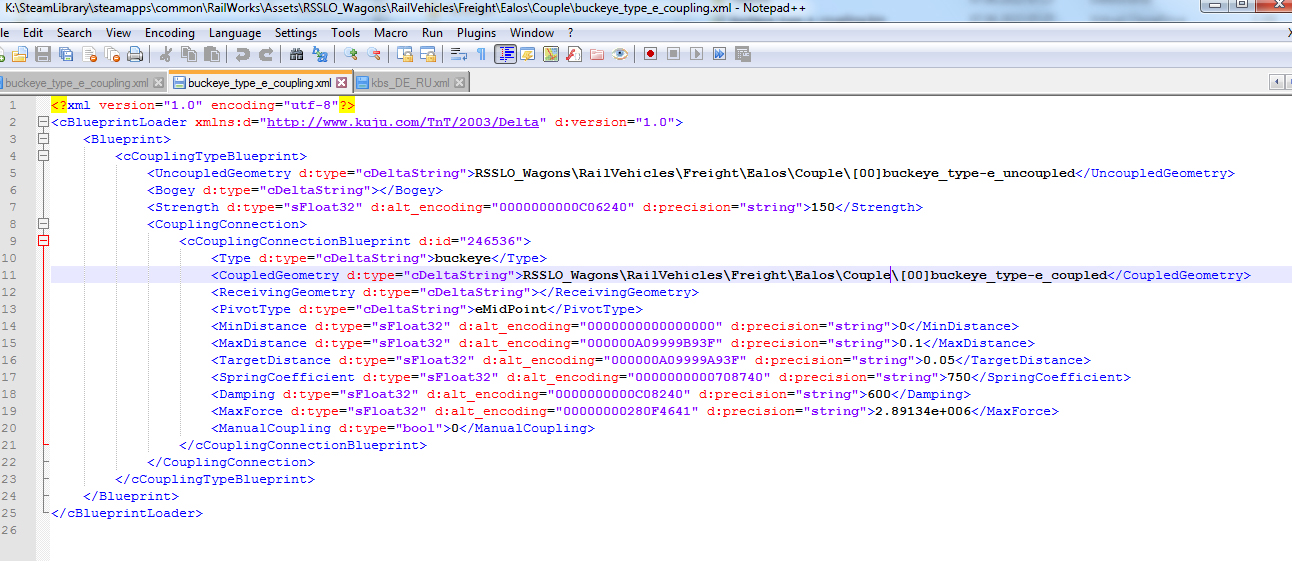Open the Settings menu
This screenshot has width=1292, height=561.
tap(296, 33)
